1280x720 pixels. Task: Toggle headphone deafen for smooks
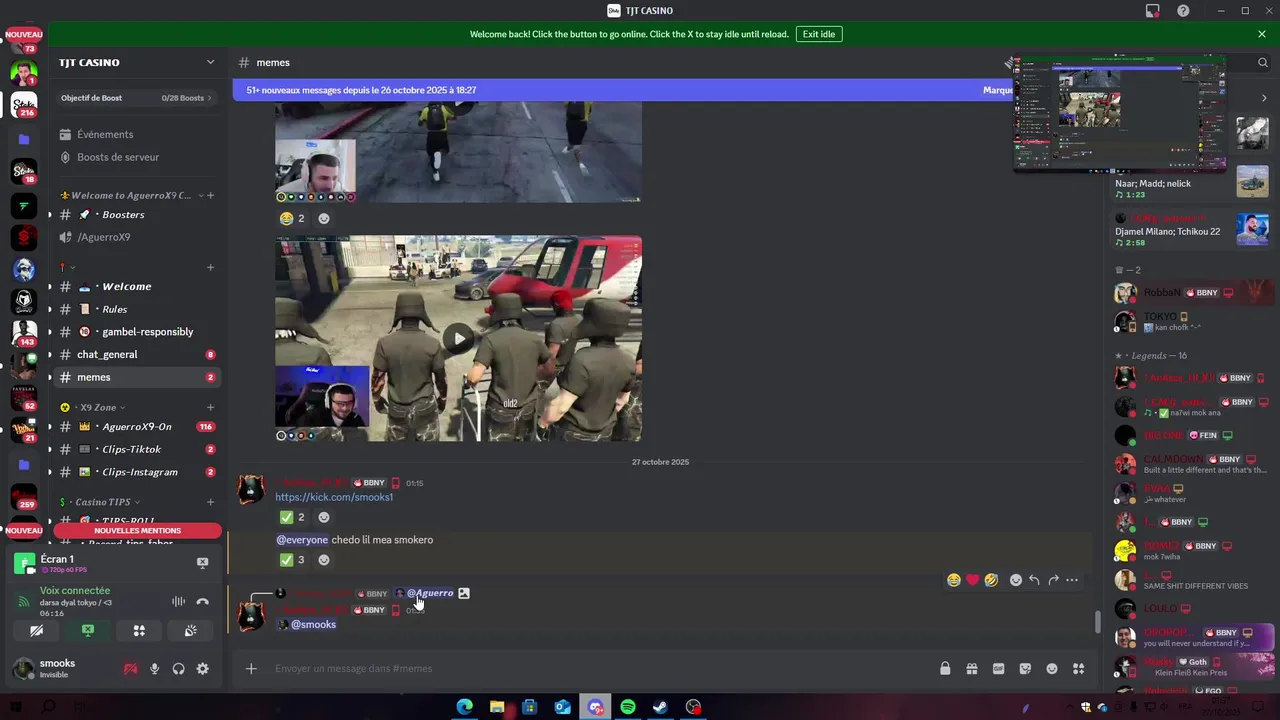click(178, 669)
